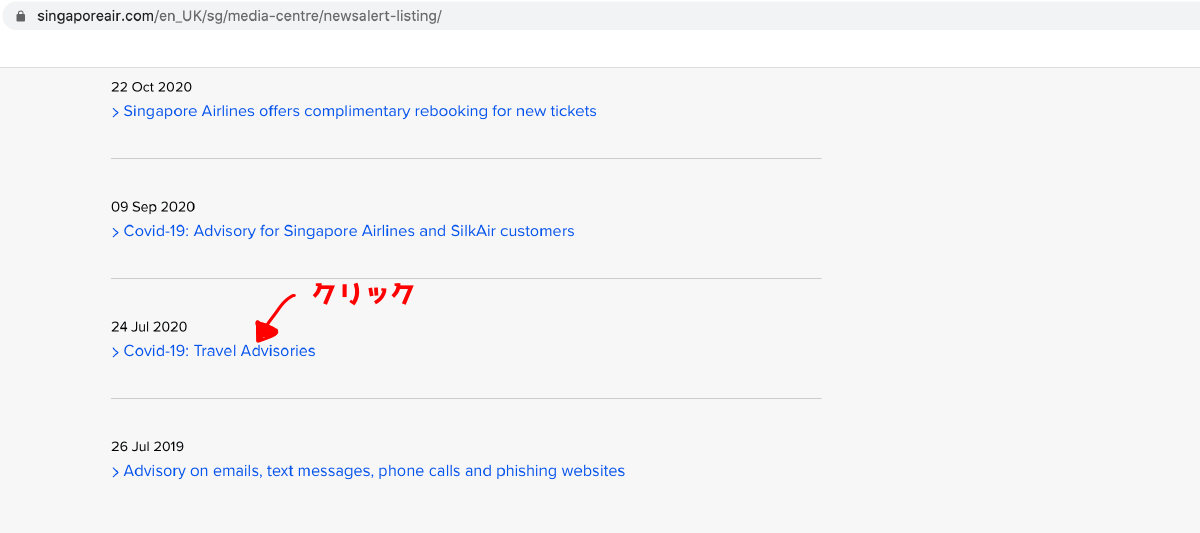Click the 22 Oct 2020 date label

pos(151,87)
